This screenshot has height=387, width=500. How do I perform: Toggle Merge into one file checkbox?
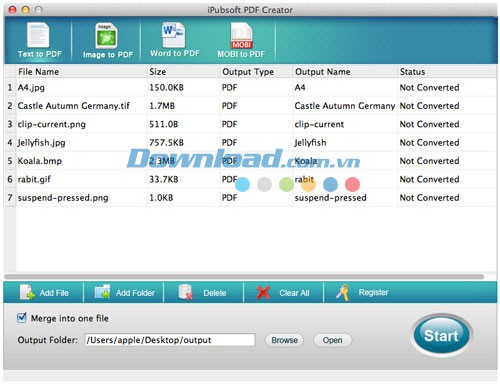tap(22, 317)
